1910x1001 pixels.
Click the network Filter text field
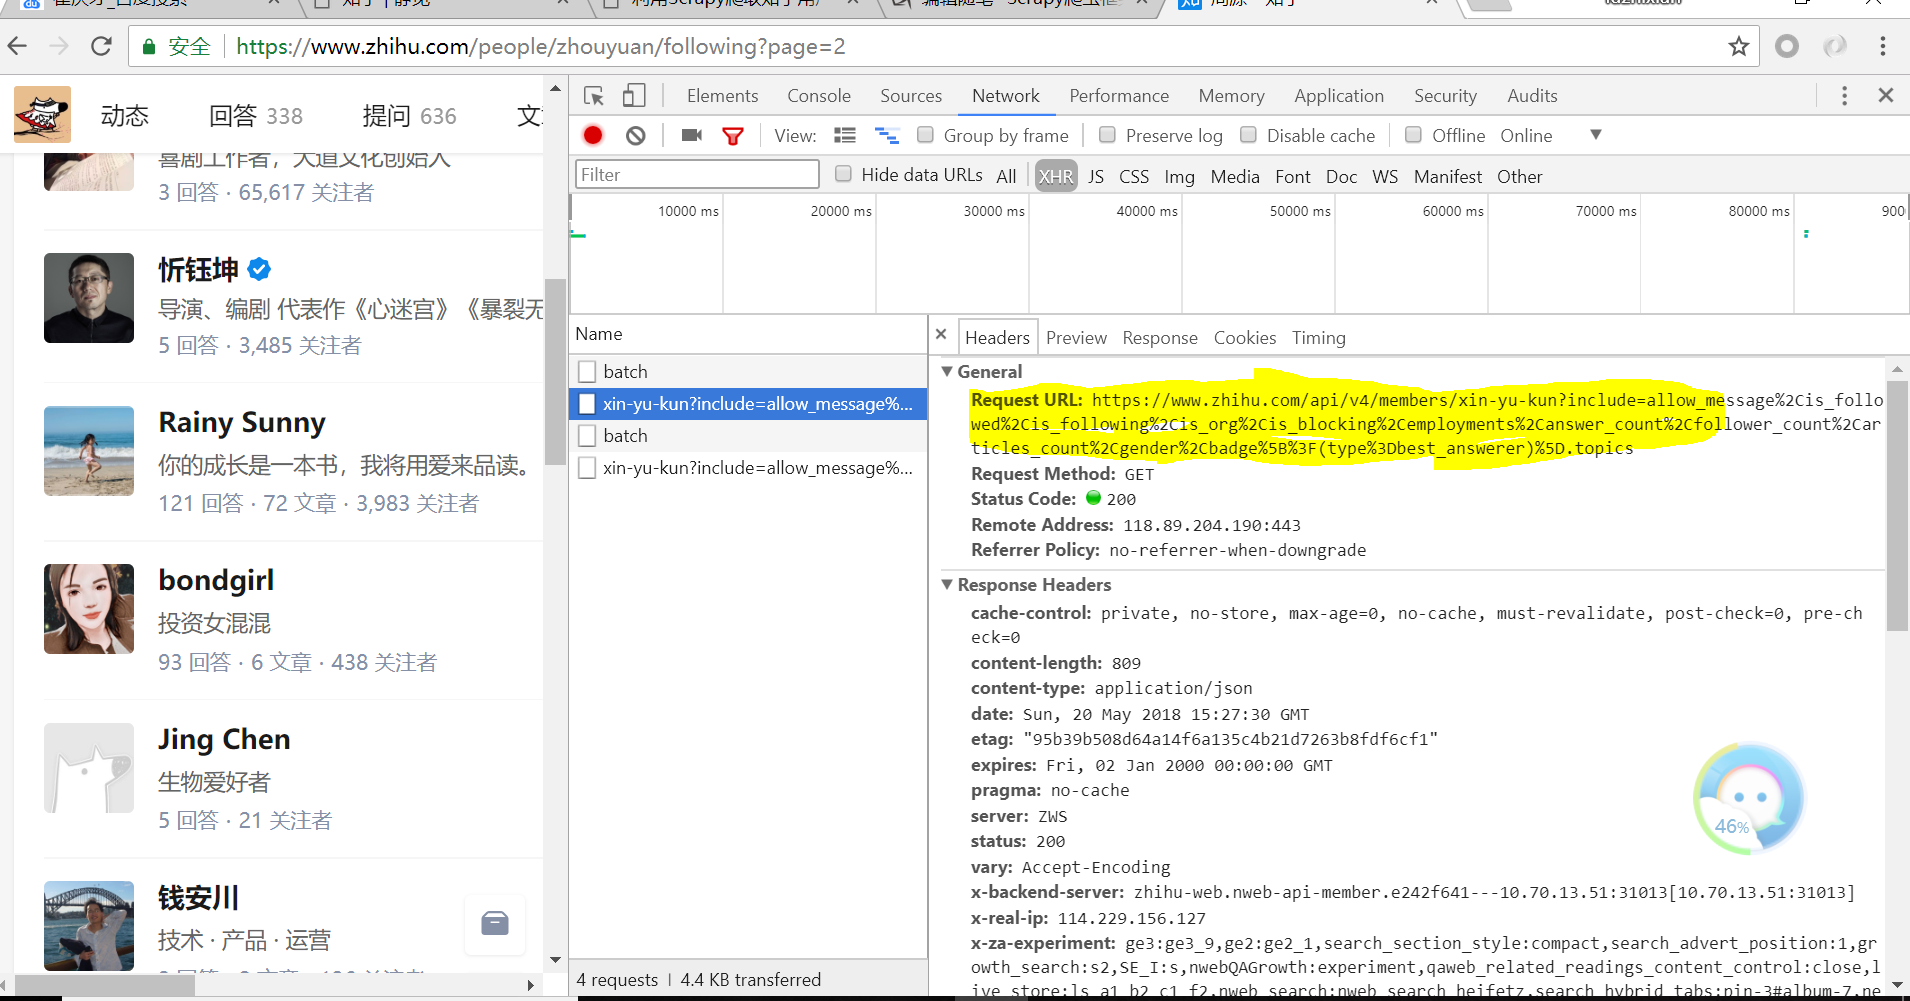pos(697,174)
